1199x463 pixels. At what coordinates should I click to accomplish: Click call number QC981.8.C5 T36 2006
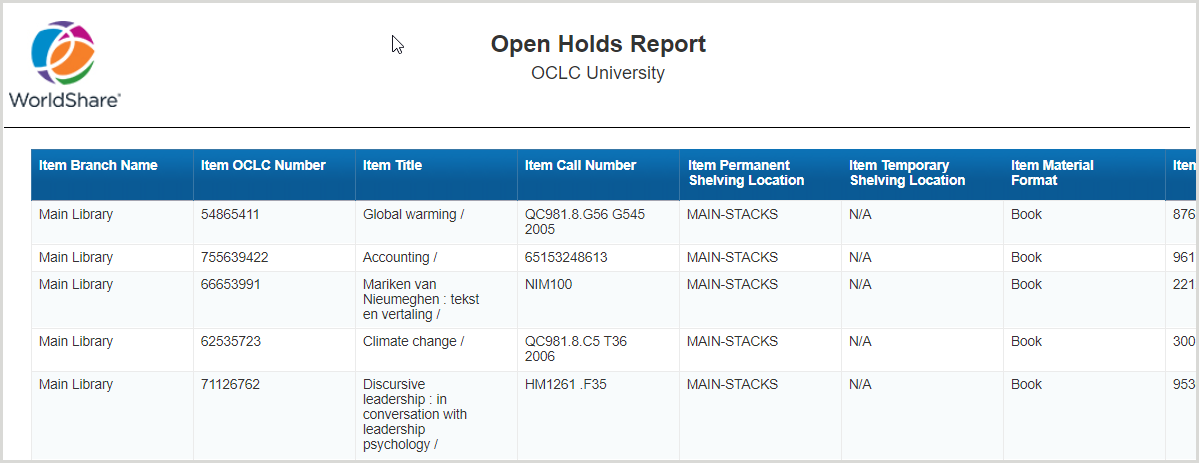[x=576, y=349]
